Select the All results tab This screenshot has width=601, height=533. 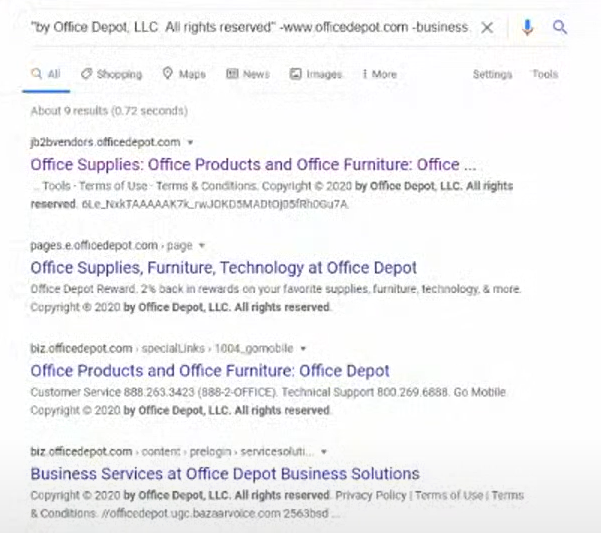pyautogui.click(x=46, y=74)
